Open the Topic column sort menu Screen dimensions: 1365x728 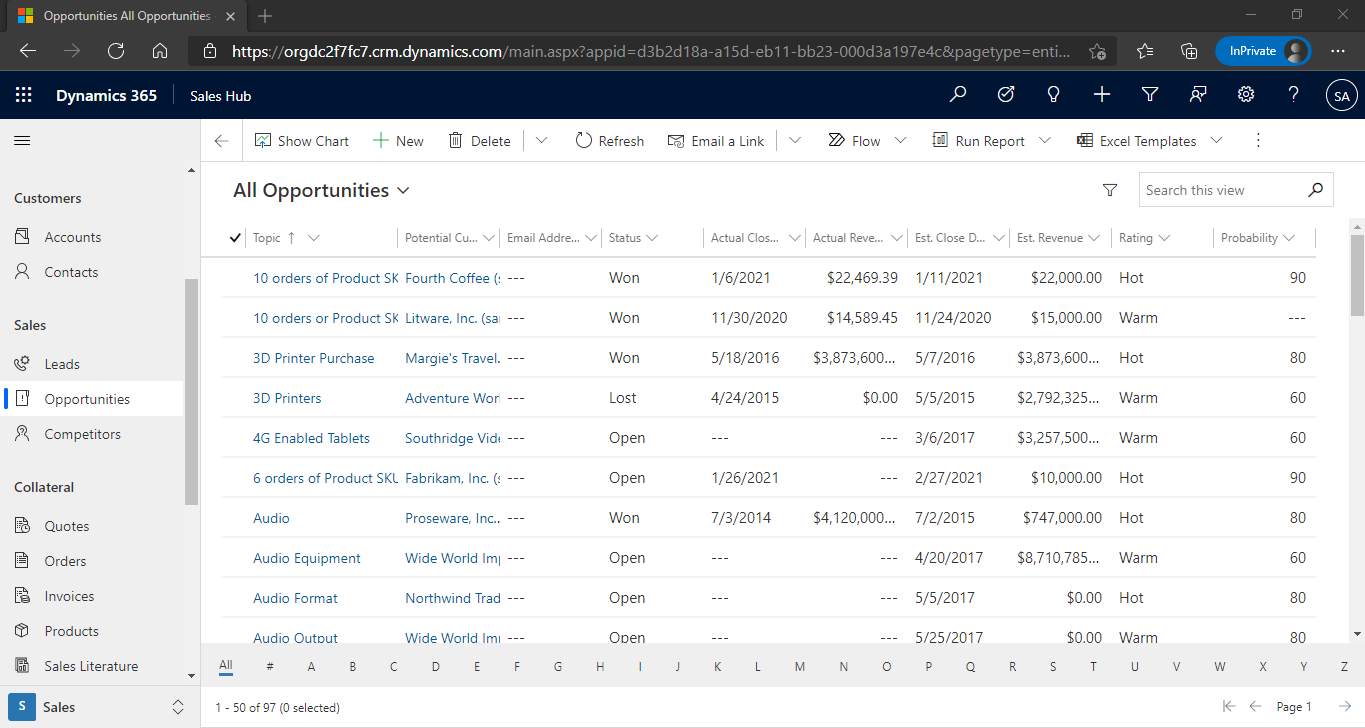point(314,238)
